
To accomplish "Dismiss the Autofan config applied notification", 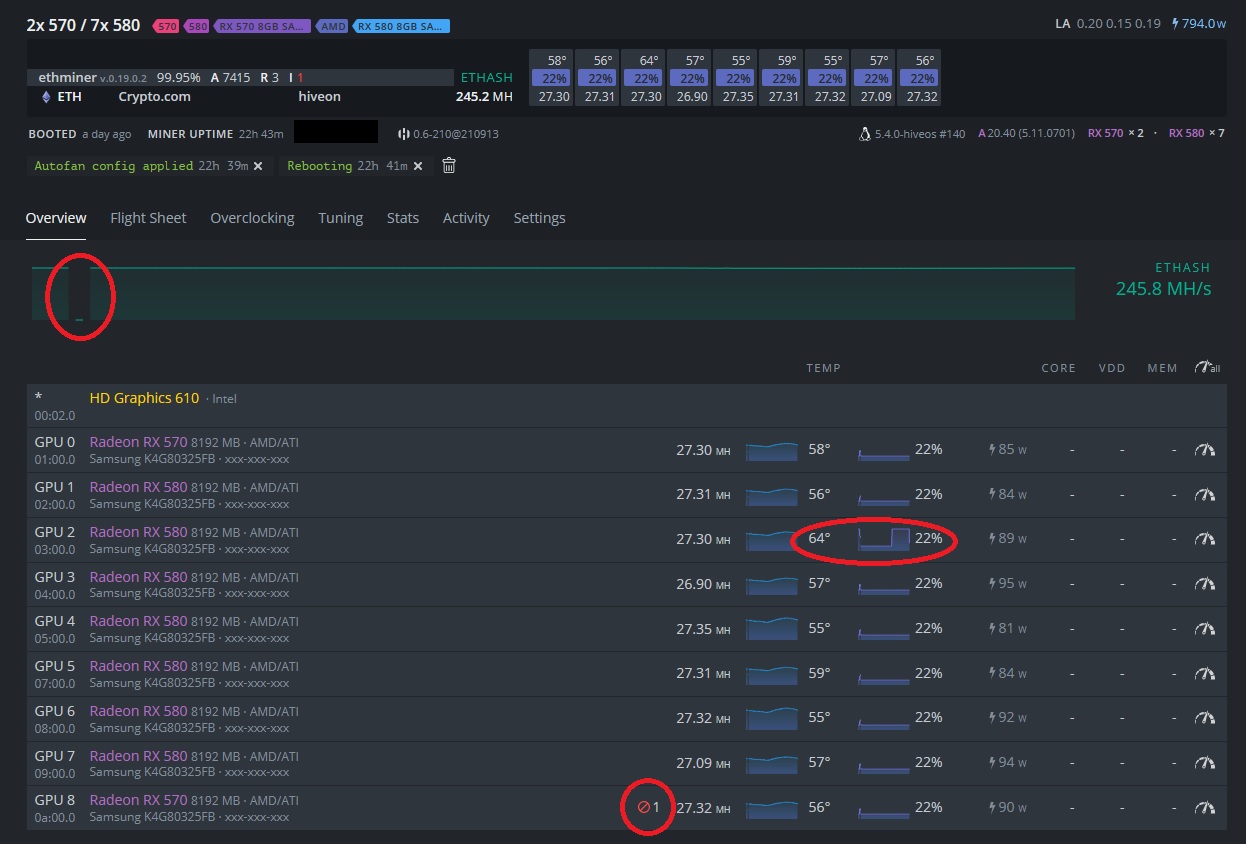I will pyautogui.click(x=257, y=165).
